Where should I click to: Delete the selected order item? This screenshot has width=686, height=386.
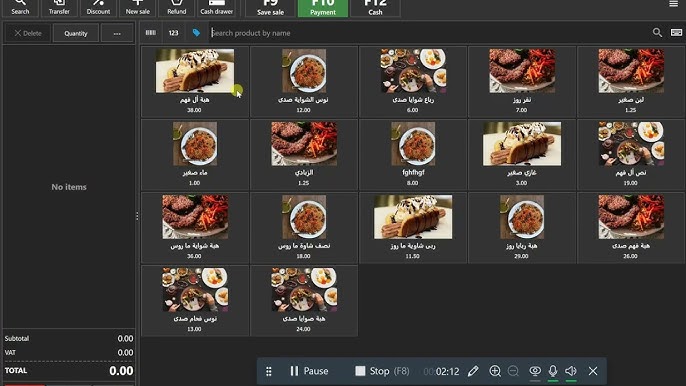28,33
